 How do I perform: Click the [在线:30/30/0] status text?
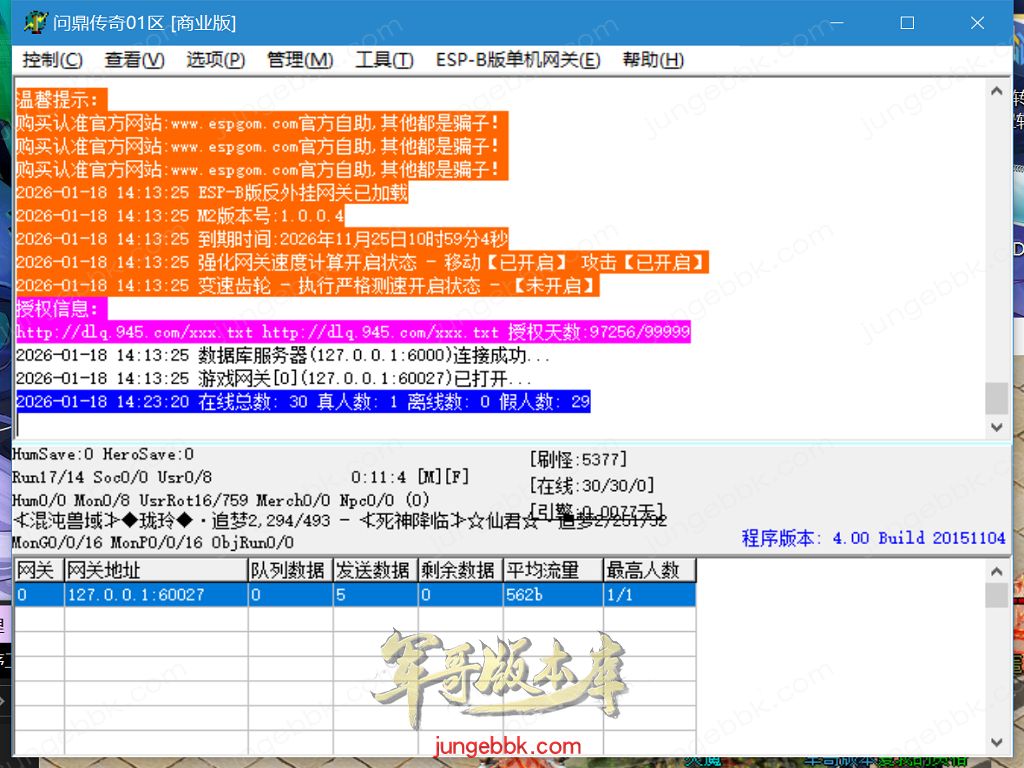(x=592, y=486)
